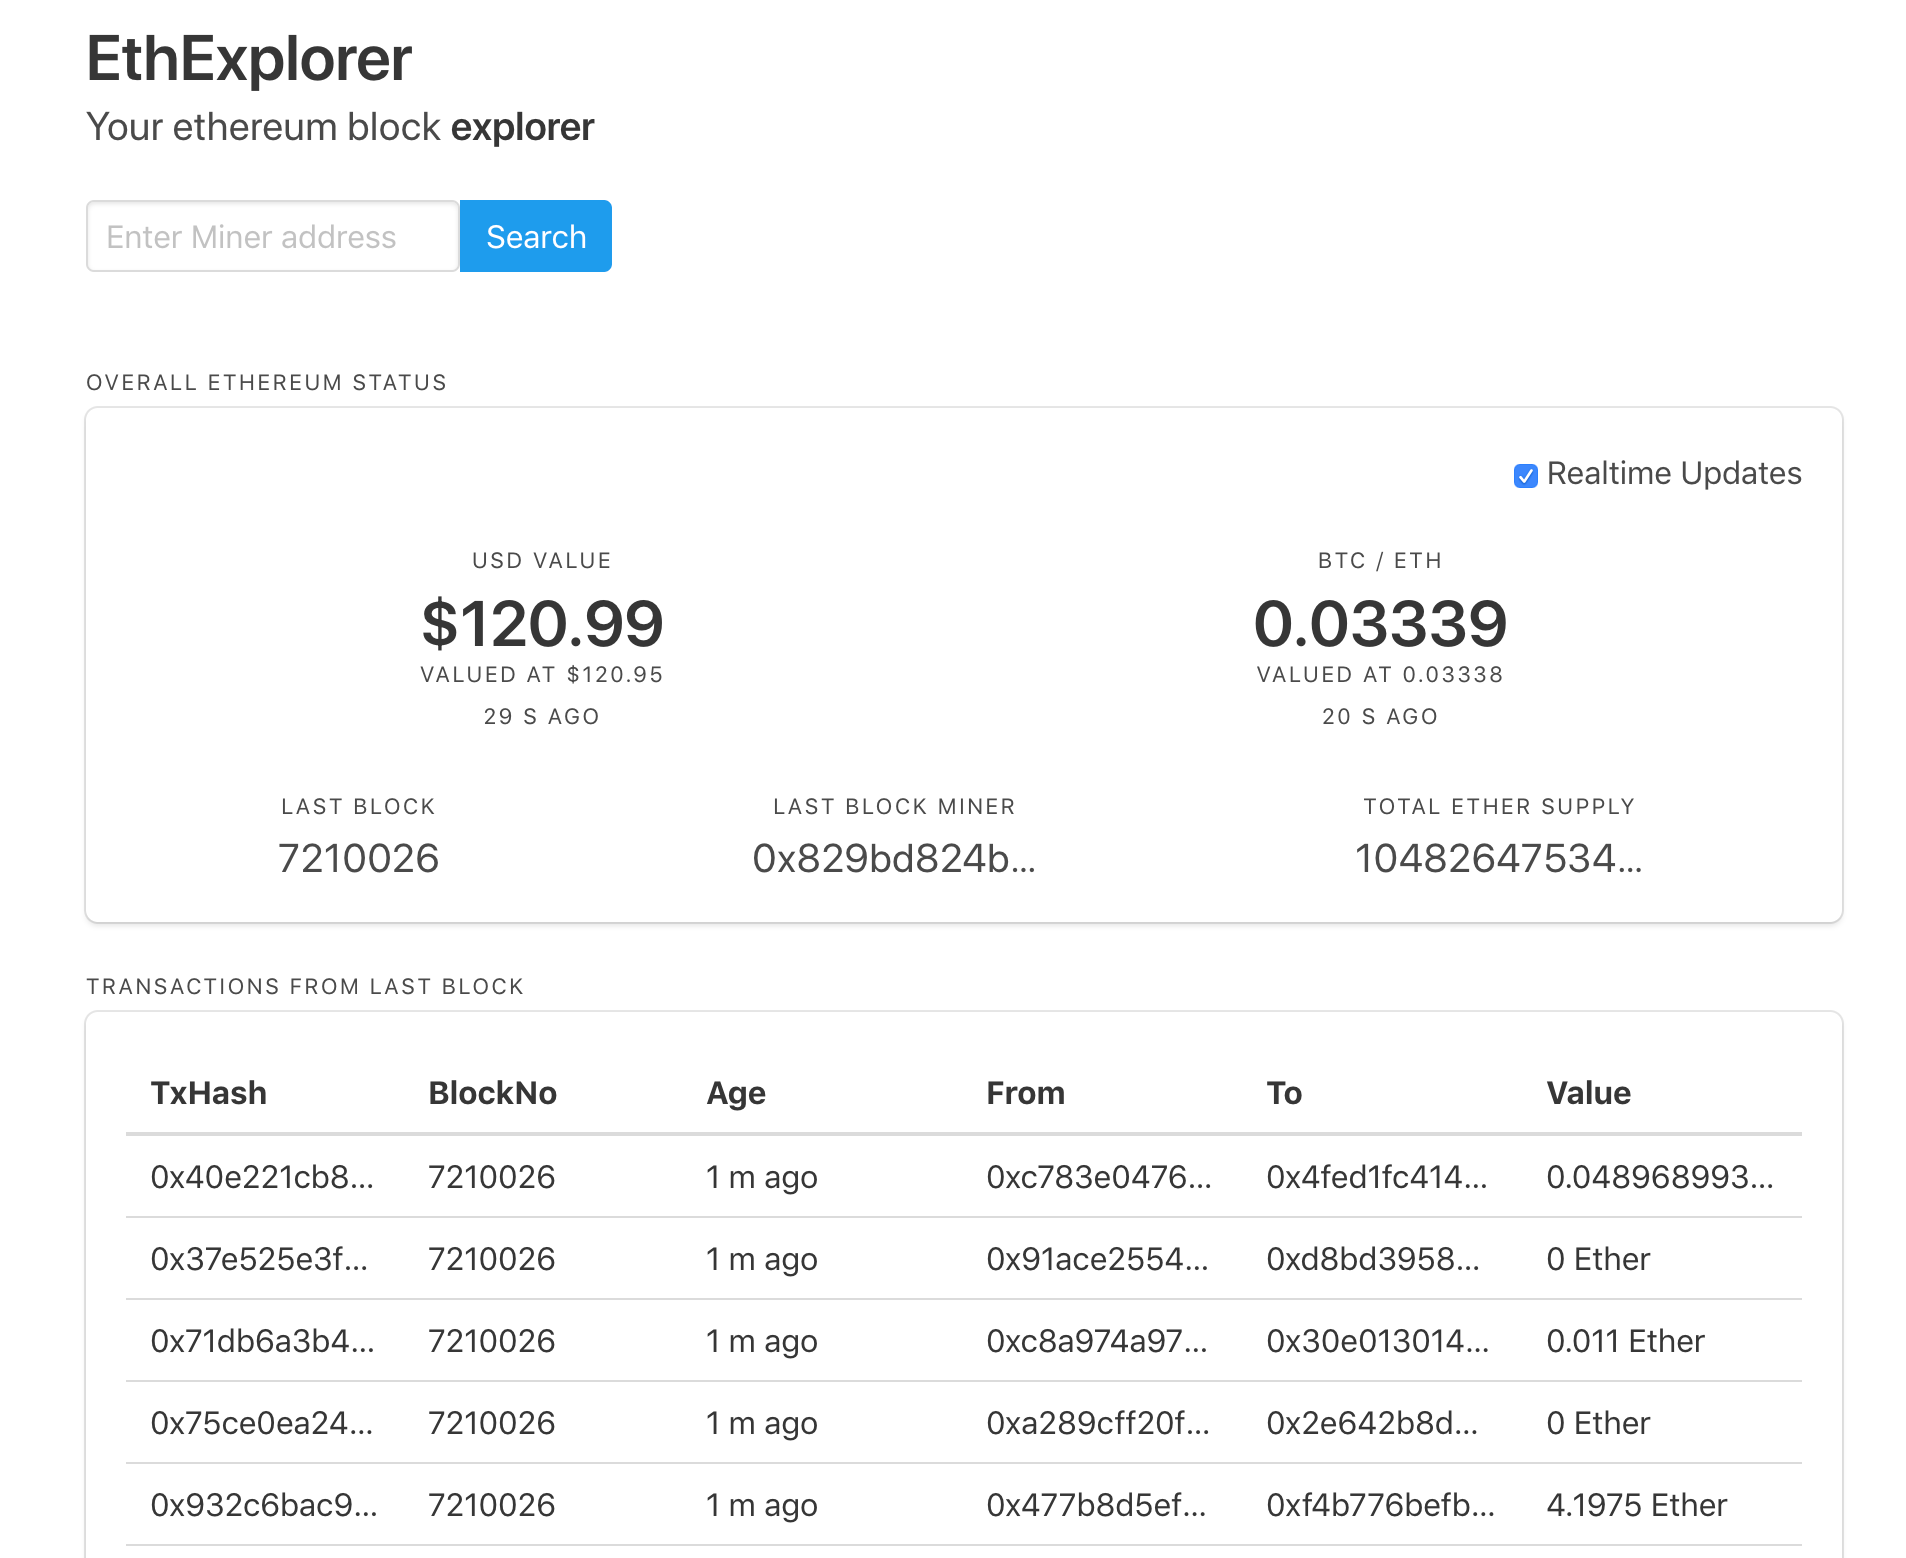Click sender address 0x91ace2554...

coord(1097,1259)
